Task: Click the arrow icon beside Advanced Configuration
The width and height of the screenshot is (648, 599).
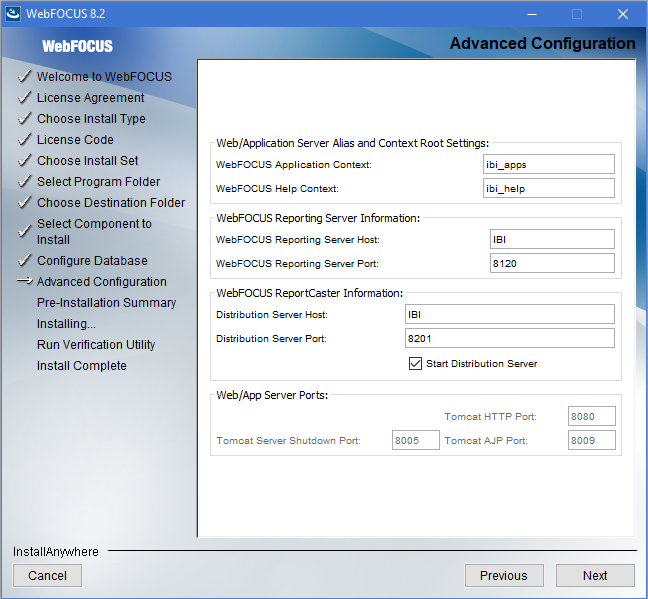Action: 25,281
